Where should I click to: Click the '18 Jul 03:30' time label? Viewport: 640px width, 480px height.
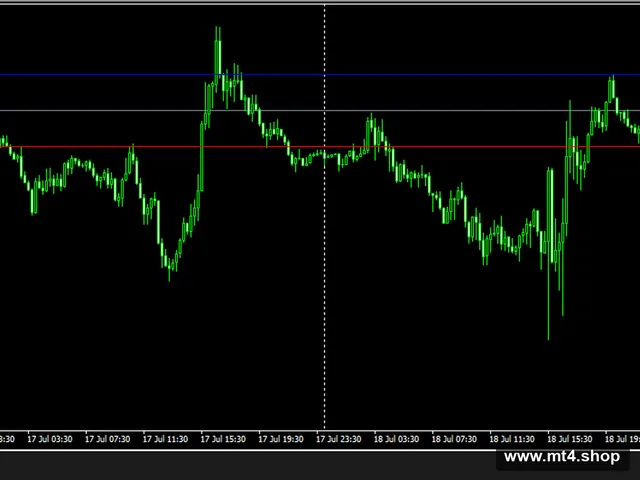(x=396, y=439)
